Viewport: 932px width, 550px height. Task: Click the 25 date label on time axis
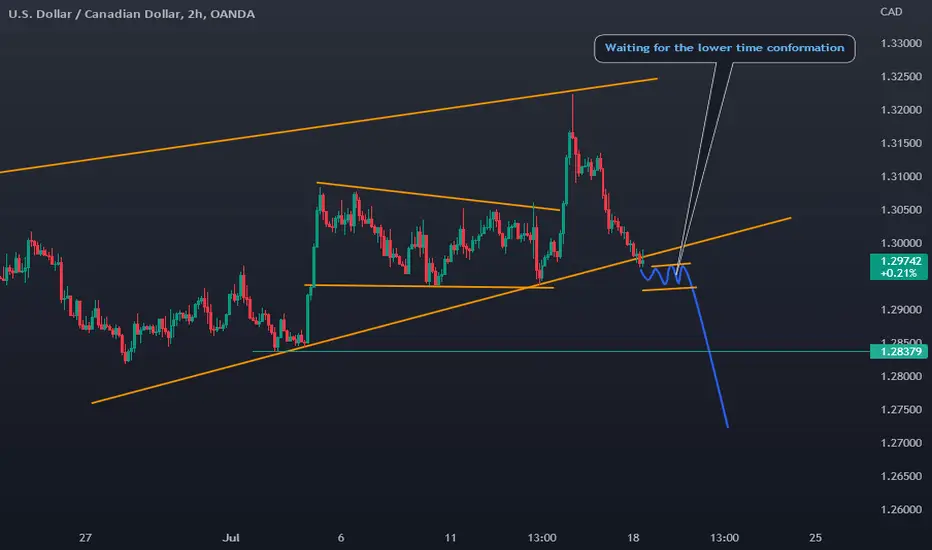click(x=816, y=538)
